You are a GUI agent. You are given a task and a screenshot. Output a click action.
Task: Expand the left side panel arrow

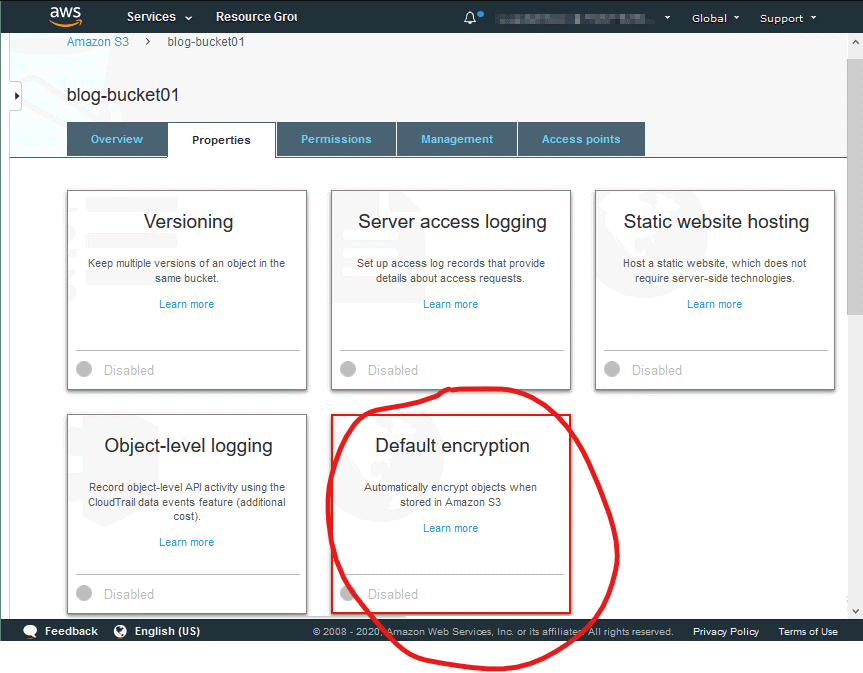click(16, 96)
